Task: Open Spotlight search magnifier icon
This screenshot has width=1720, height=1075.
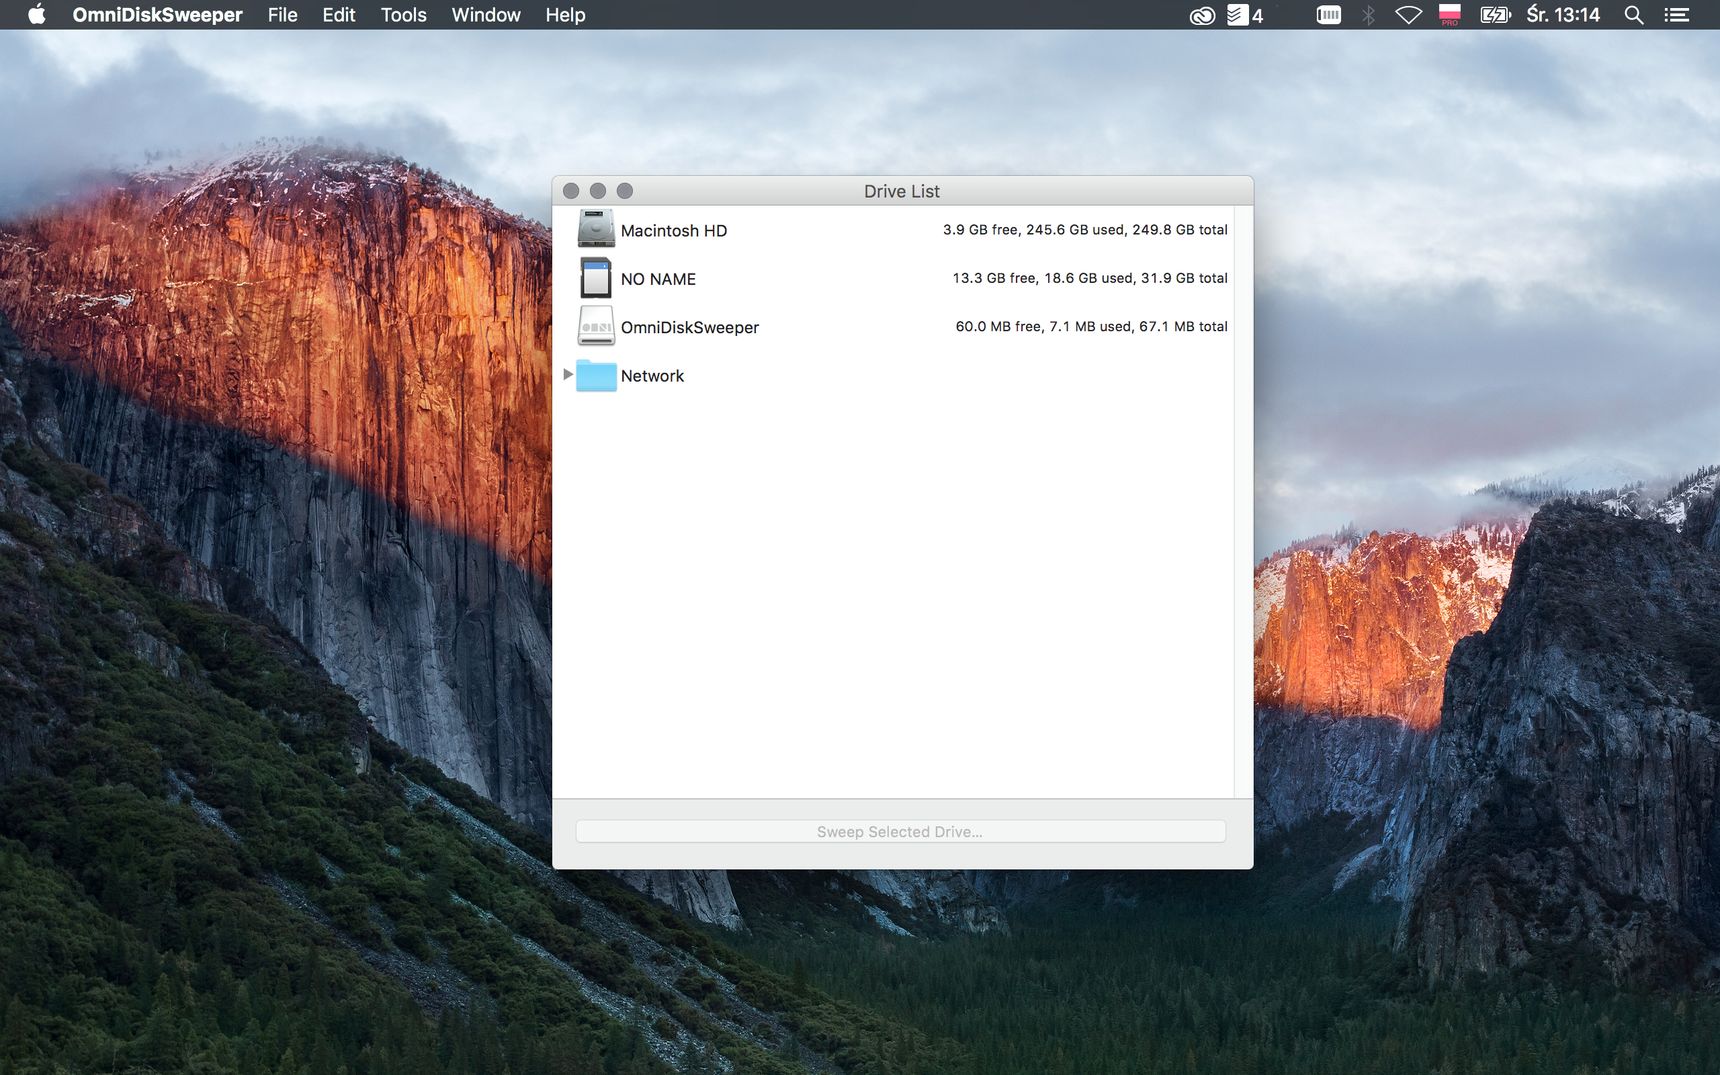Action: [1634, 15]
